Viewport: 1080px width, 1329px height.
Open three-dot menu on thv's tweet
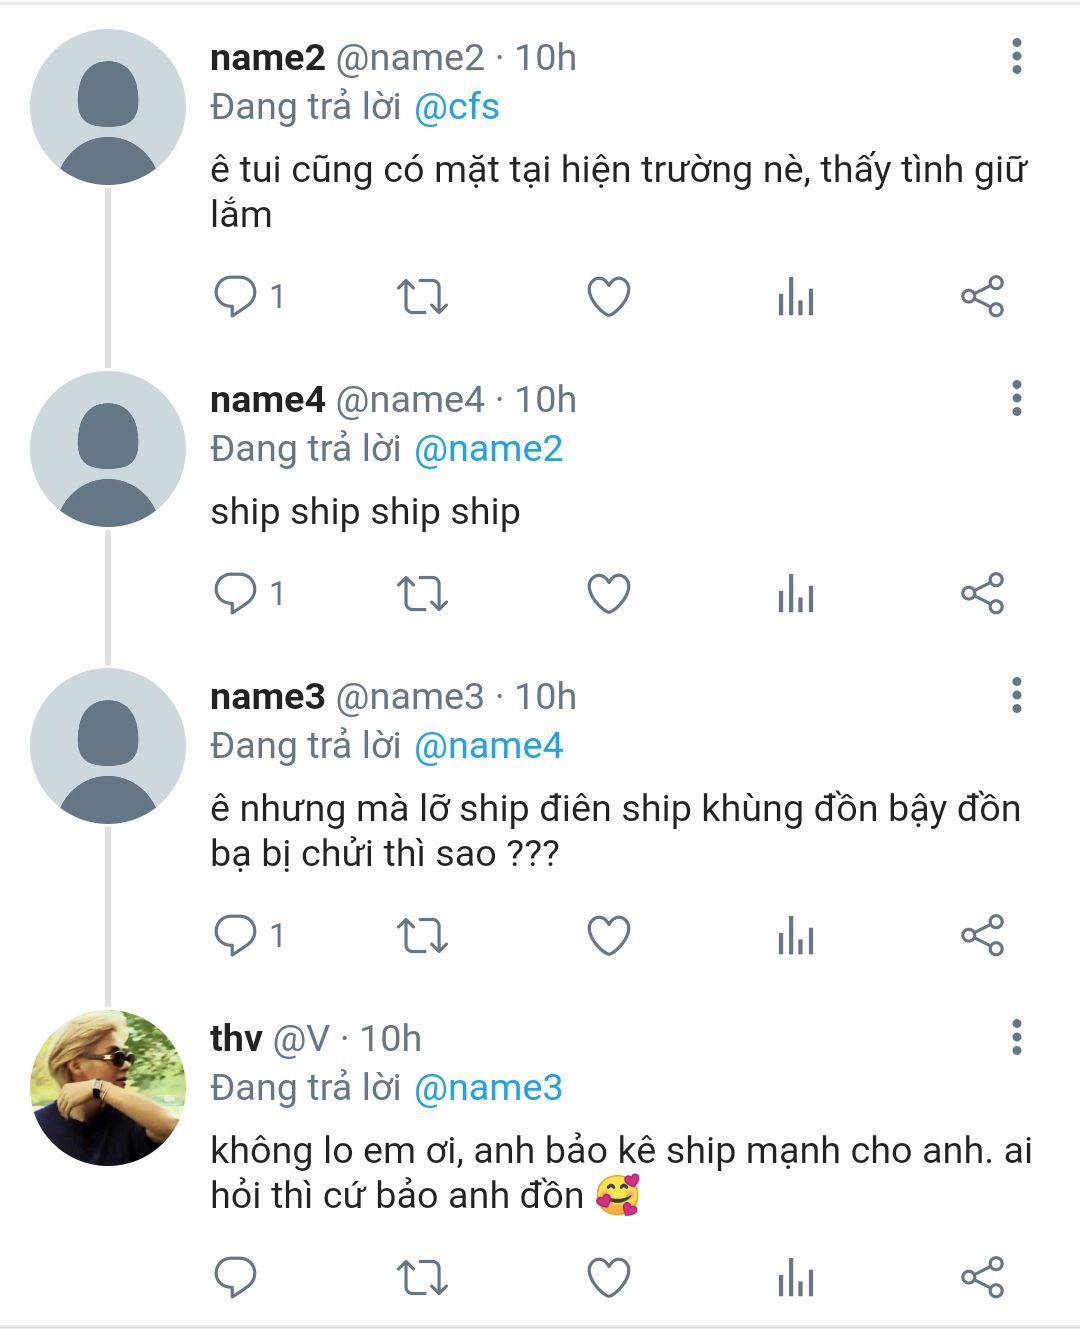[x=1016, y=1038]
